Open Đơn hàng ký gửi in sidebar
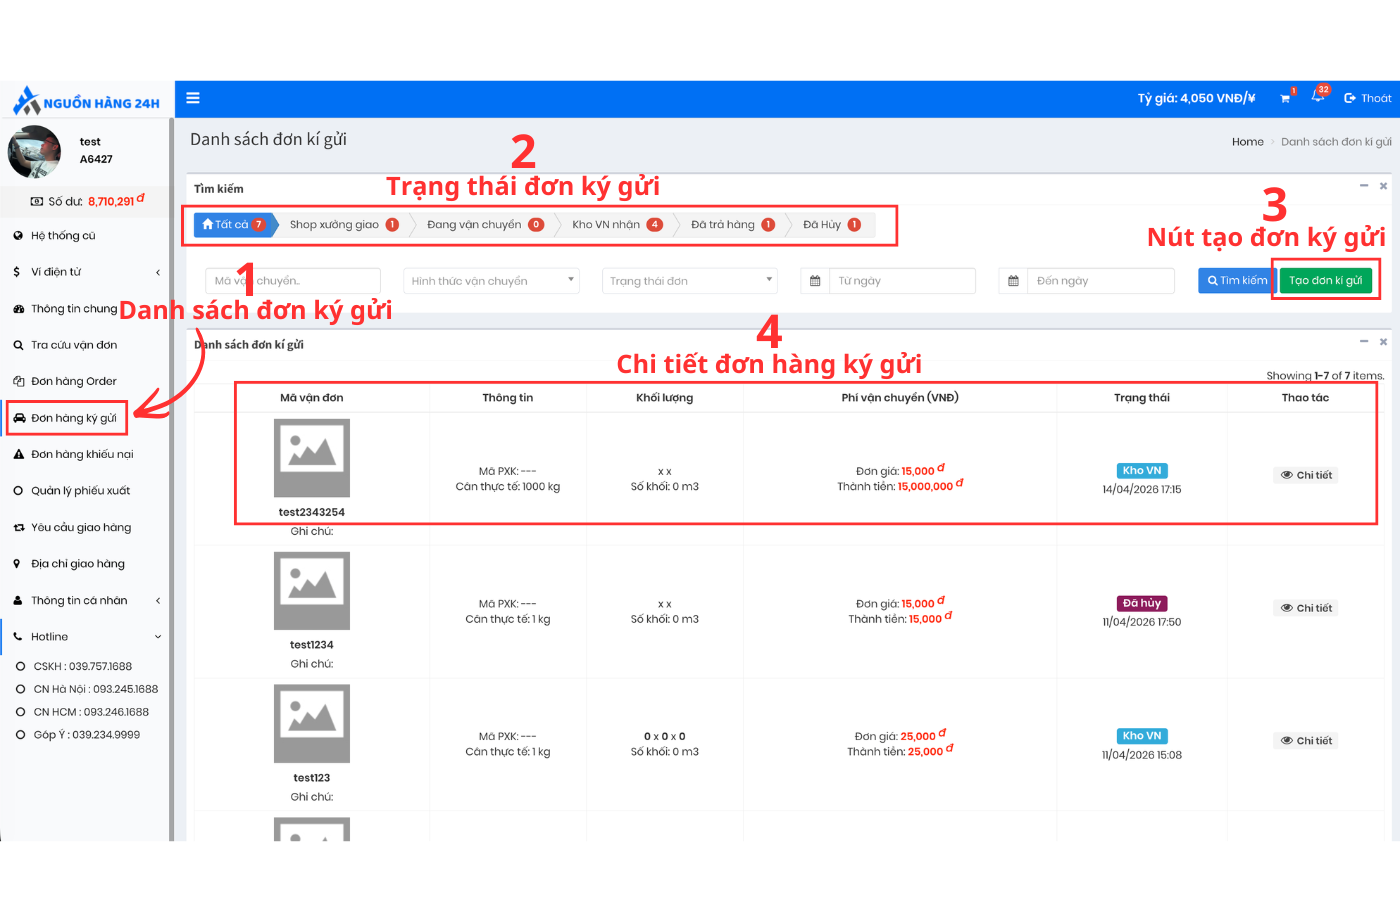The height and width of the screenshot is (900, 1400). pyautogui.click(x=73, y=418)
